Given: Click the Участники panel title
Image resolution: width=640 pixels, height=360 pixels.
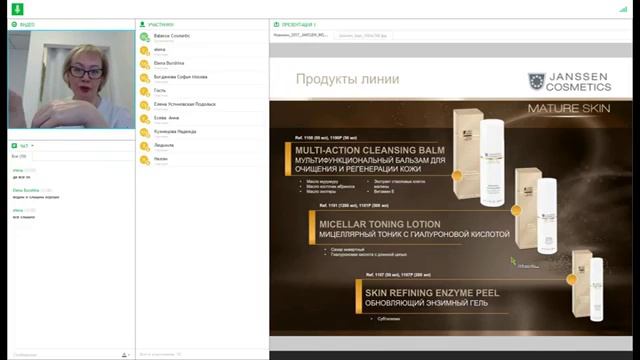Looking at the screenshot, I should click(x=160, y=24).
